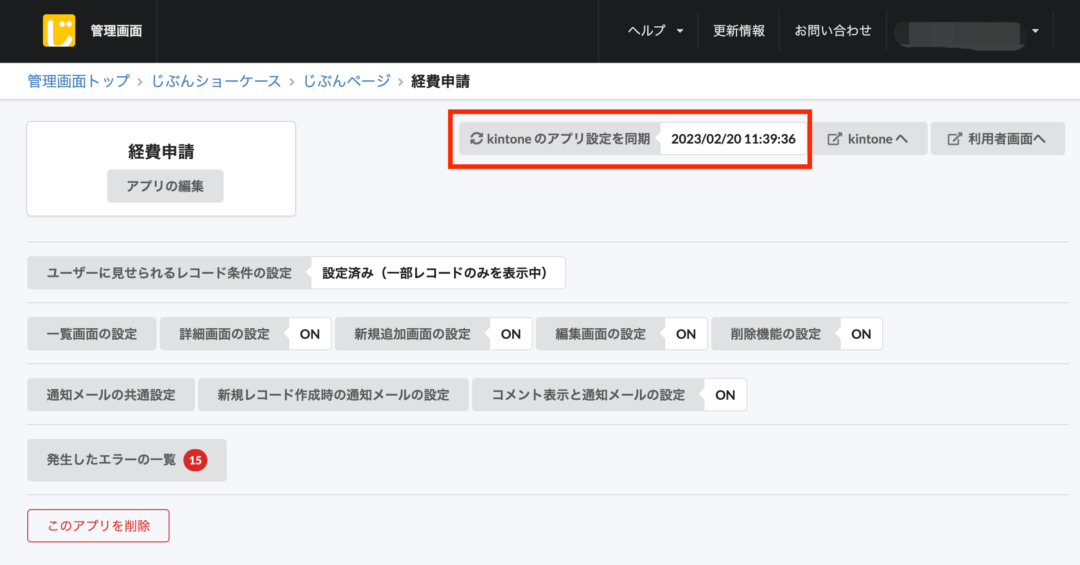Open 新規レコード作成時の通知メールの設定
Image resolution: width=1080 pixels, height=565 pixels.
tap(333, 395)
